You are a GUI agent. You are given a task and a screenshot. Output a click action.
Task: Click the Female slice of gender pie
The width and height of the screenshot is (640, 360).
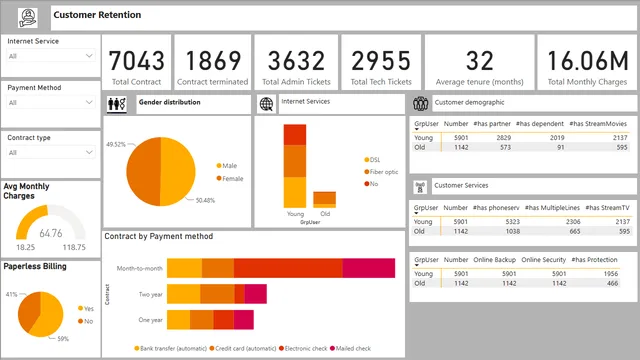tap(143, 171)
